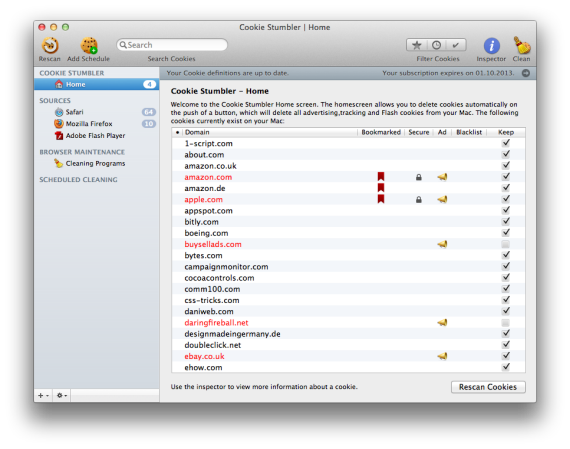Image resolution: width=570 pixels, height=449 pixels.
Task: Select Safari source in sidebar
Action: coord(97,112)
